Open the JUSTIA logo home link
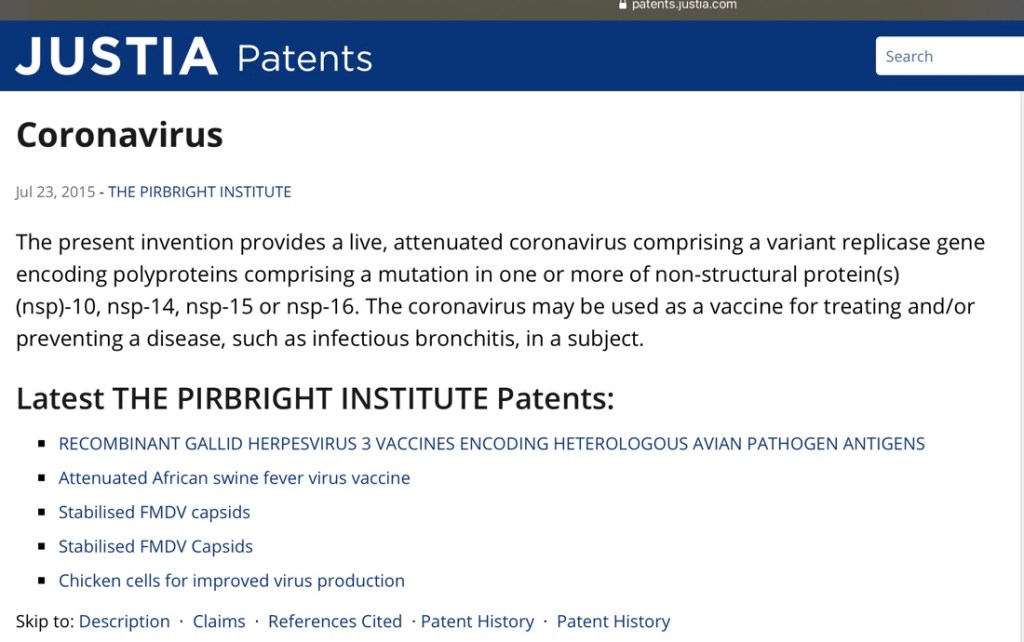Viewport: 1024px width, 642px height. [x=116, y=57]
